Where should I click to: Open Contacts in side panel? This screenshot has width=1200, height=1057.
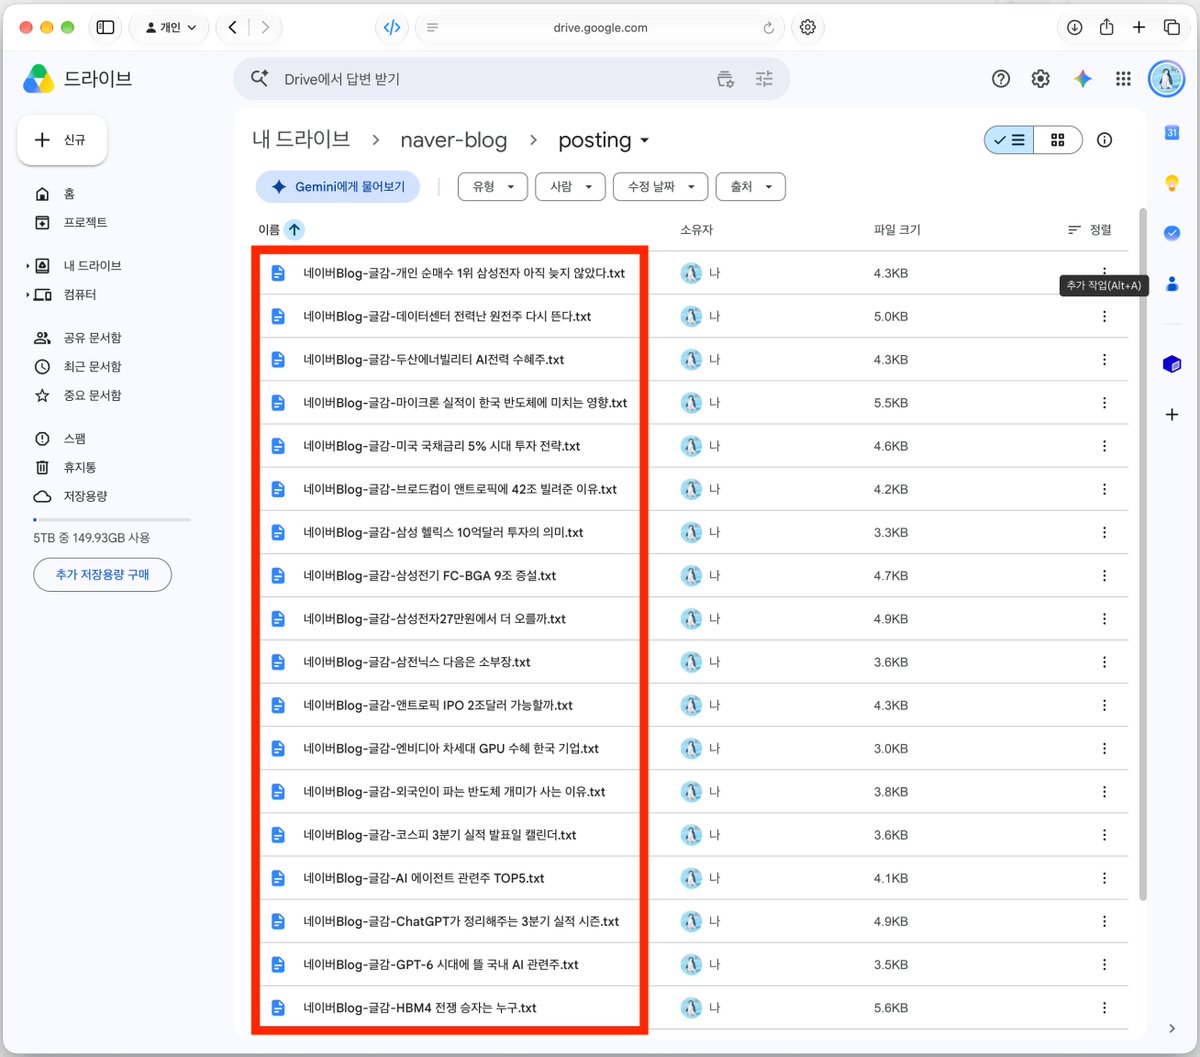1172,284
